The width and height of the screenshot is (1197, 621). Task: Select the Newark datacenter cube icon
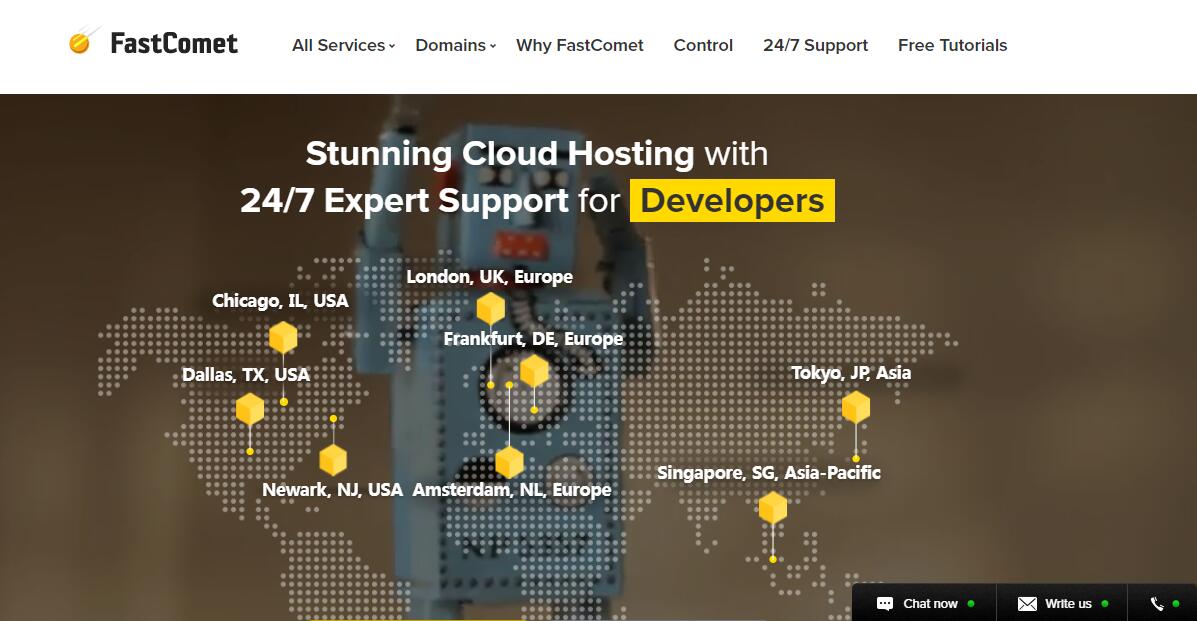coord(333,460)
